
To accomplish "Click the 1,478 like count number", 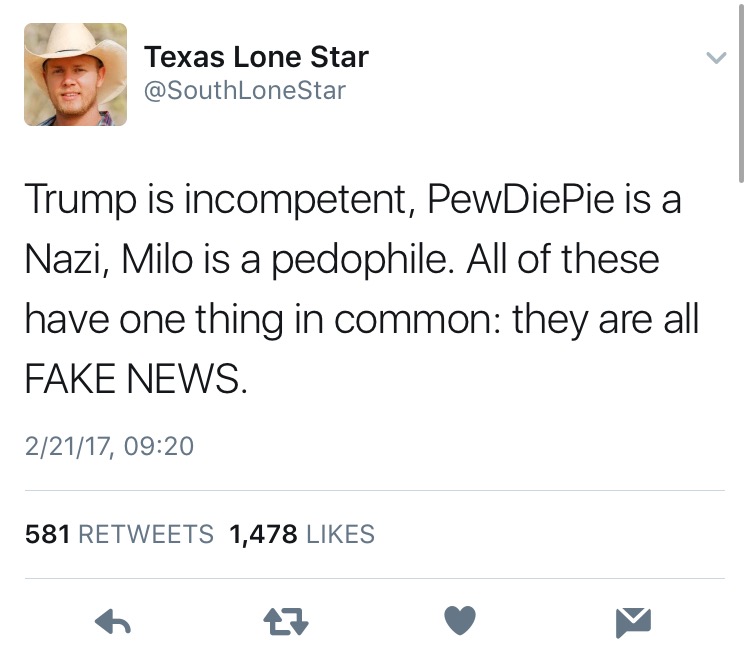I will tap(263, 534).
